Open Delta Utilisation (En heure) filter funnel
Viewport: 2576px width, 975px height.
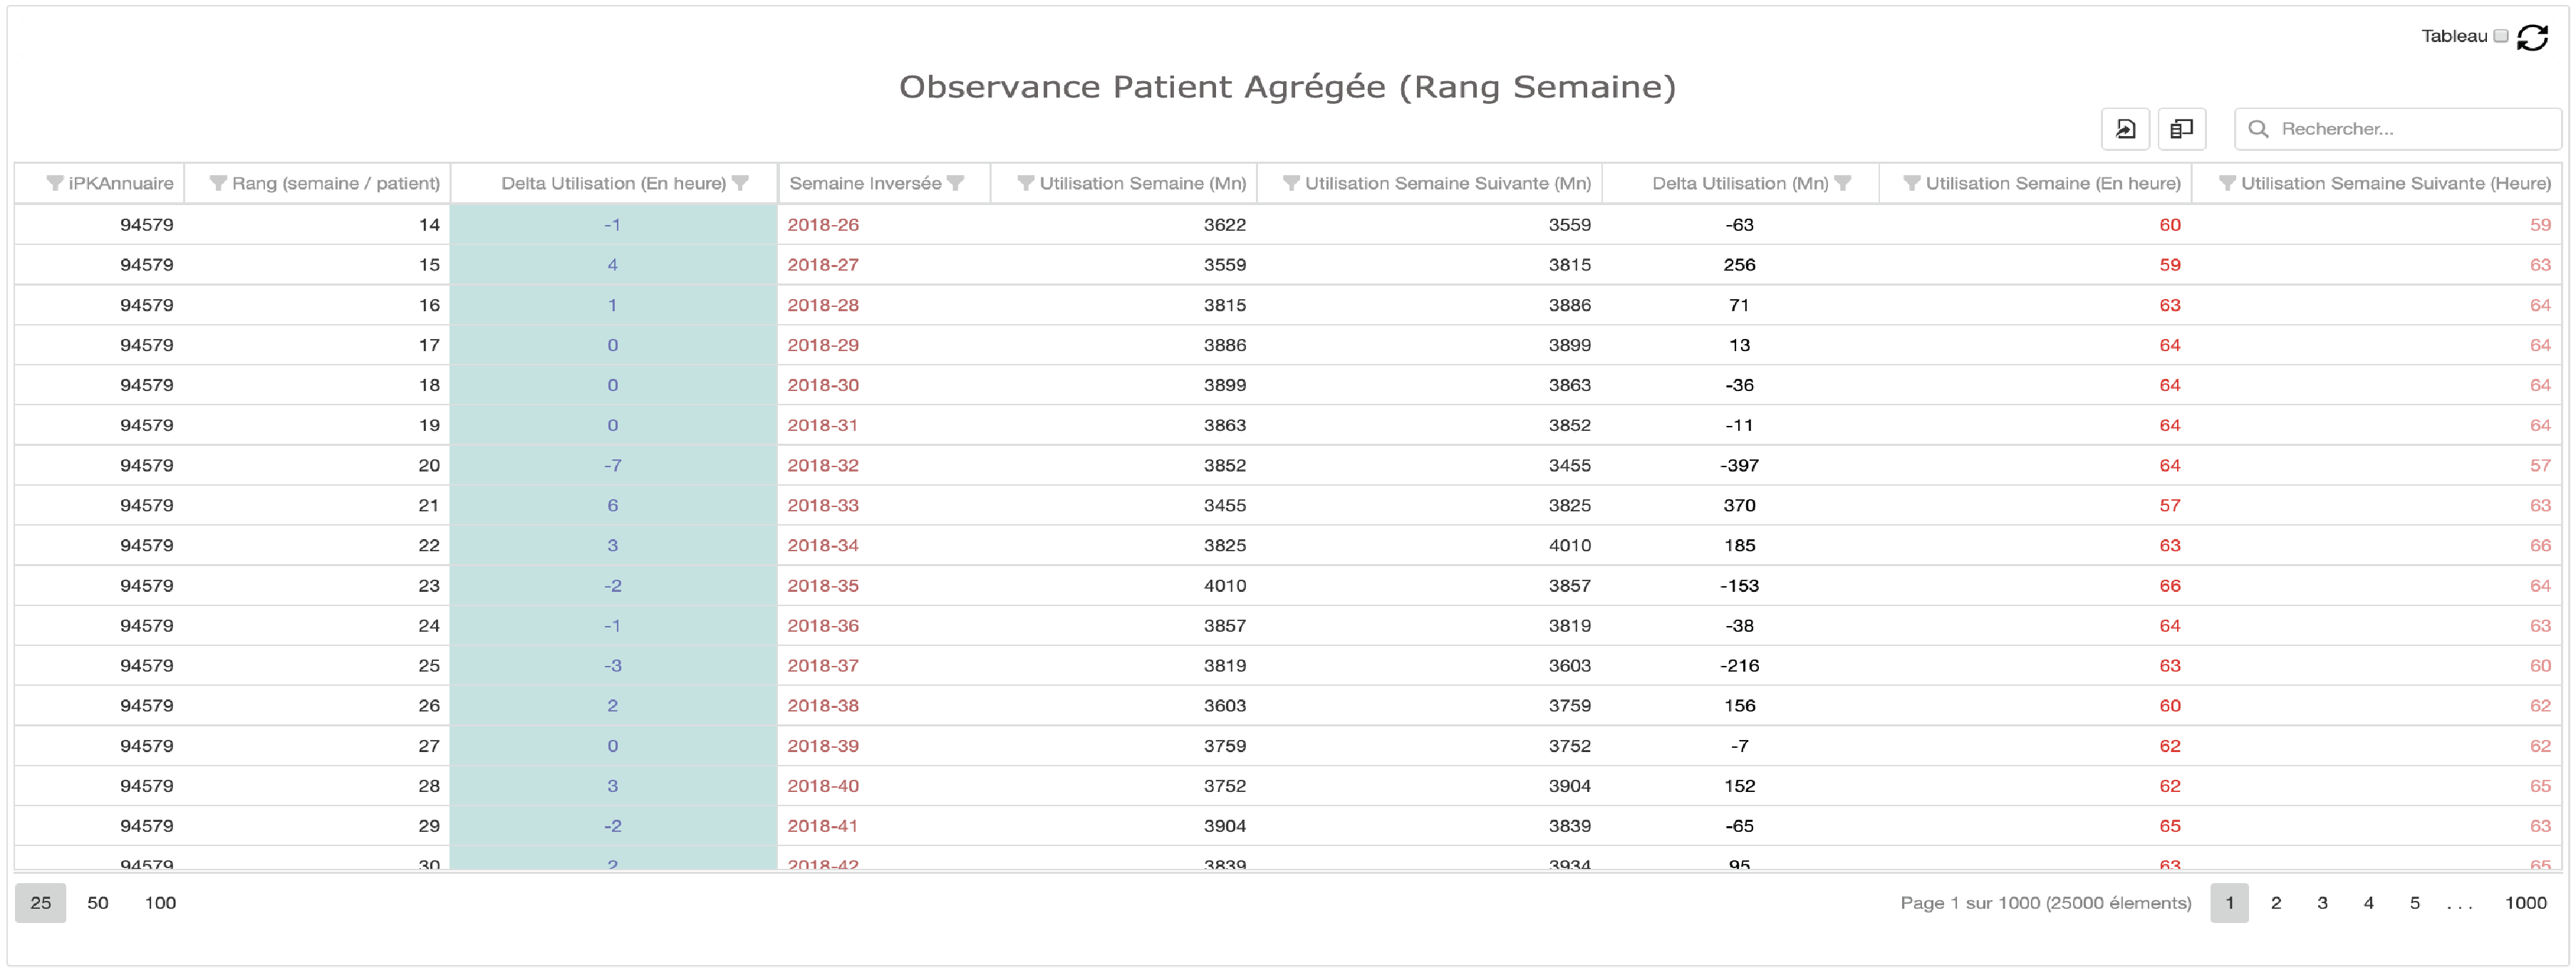pyautogui.click(x=740, y=183)
